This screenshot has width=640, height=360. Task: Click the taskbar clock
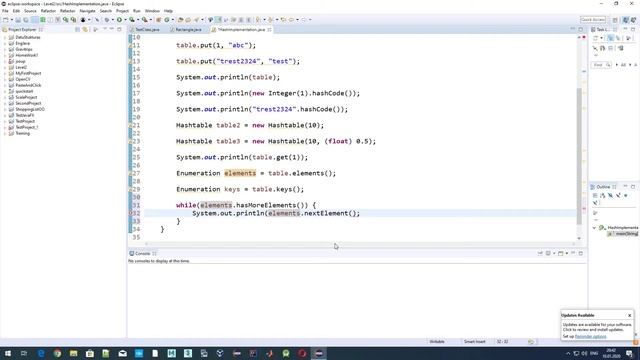[x=611, y=353]
